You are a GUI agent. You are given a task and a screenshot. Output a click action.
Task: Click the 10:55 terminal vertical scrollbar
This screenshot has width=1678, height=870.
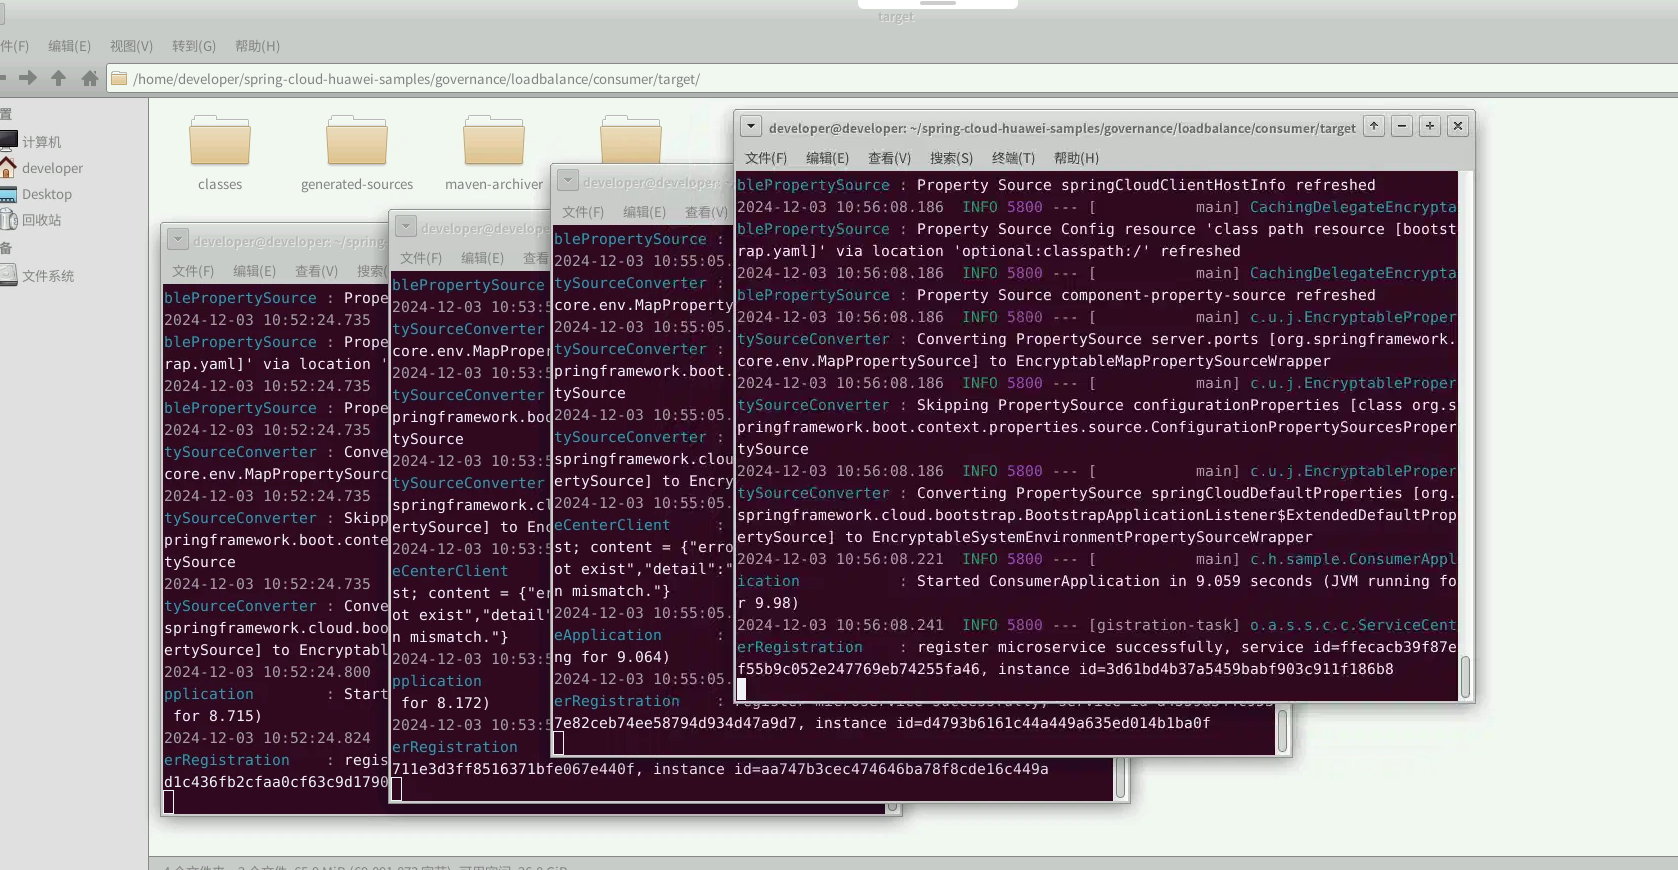[1283, 730]
